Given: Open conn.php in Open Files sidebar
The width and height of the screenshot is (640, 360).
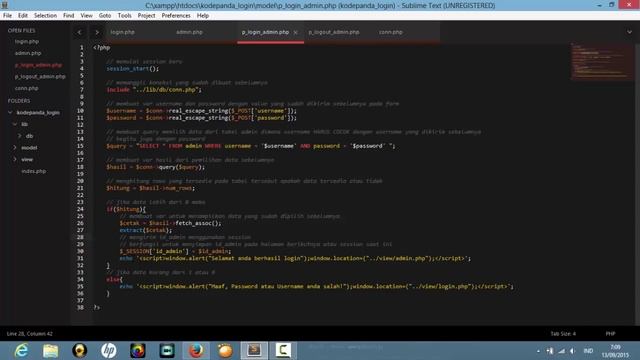Looking at the screenshot, I should (27, 88).
